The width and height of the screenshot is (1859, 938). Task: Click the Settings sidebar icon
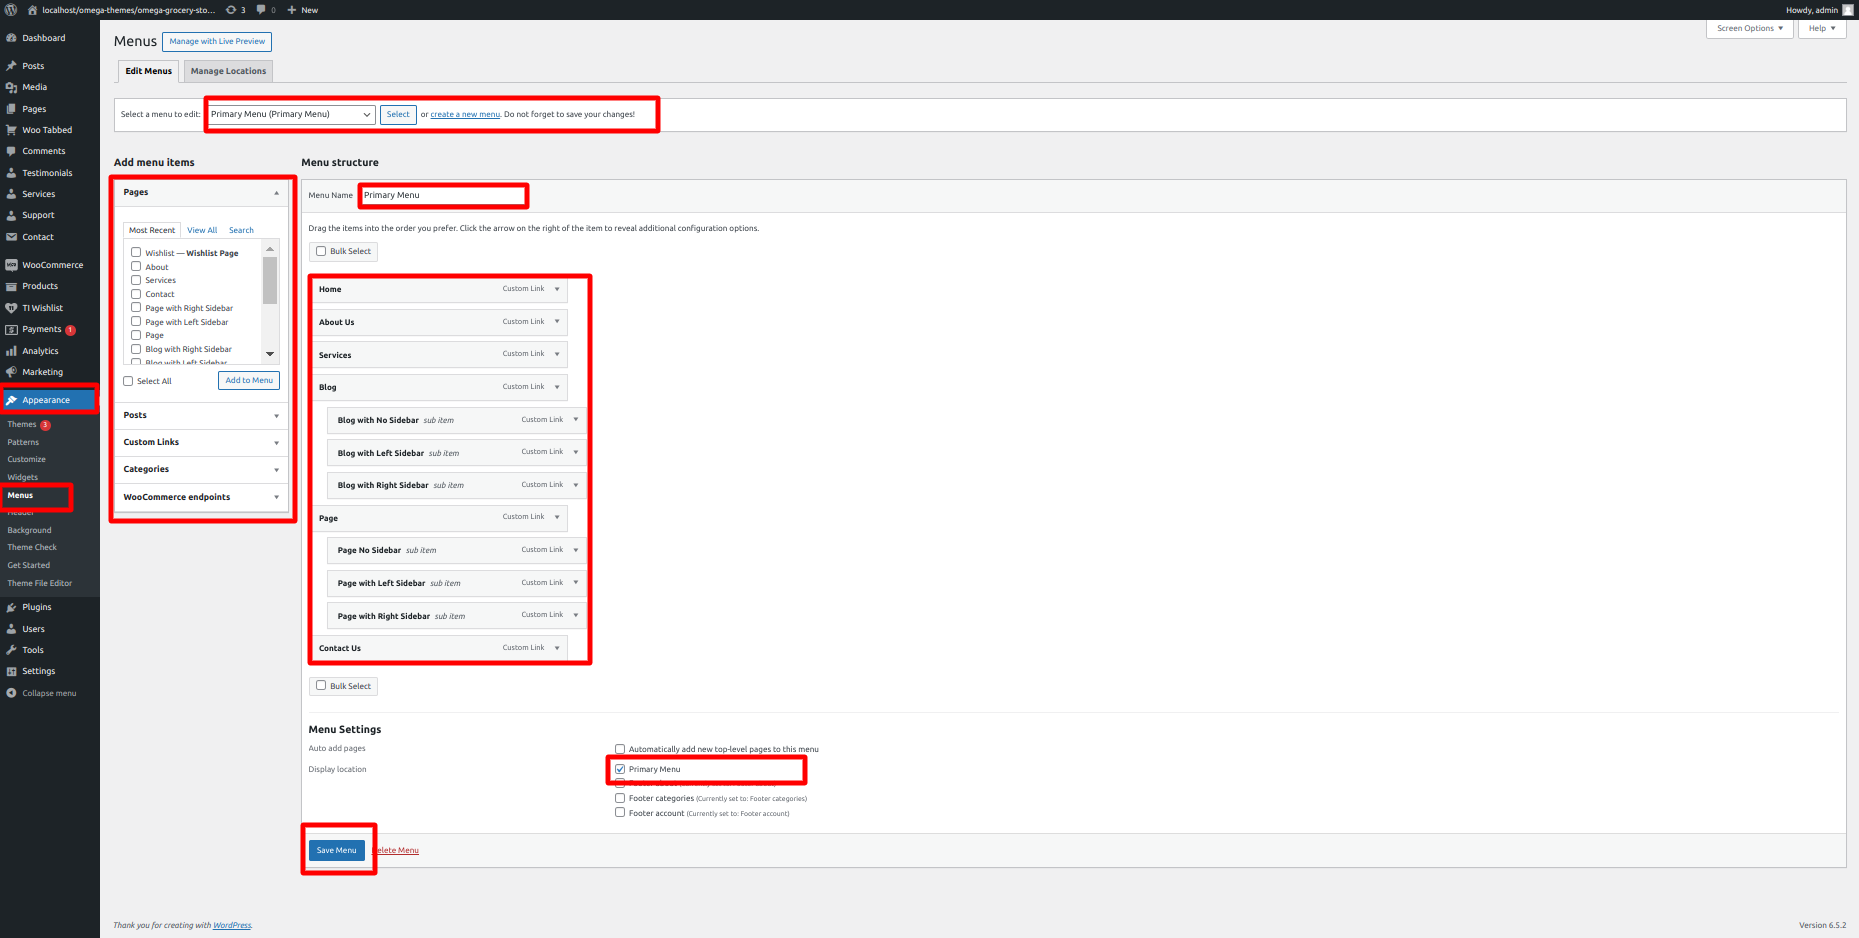tap(11, 671)
